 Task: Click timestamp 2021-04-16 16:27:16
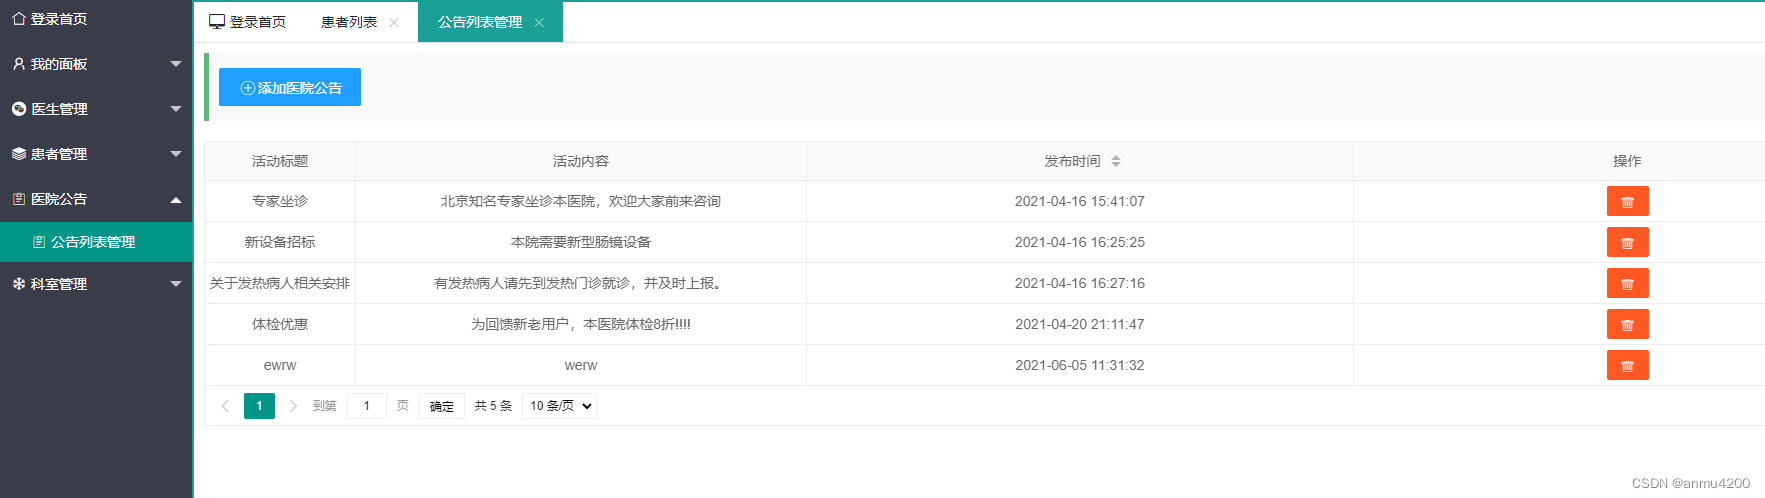coord(1080,283)
